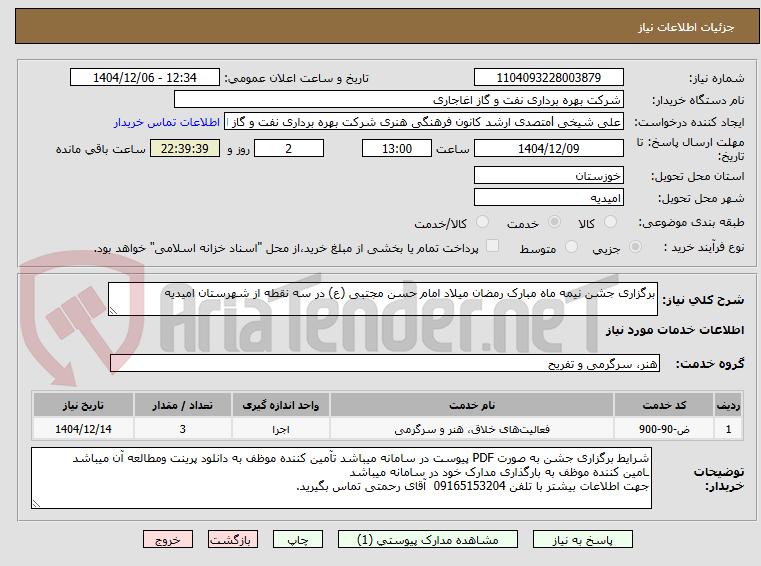Click the واحد اندازه گیری column header
Viewport: 761px width, 566px height.
coord(281,405)
